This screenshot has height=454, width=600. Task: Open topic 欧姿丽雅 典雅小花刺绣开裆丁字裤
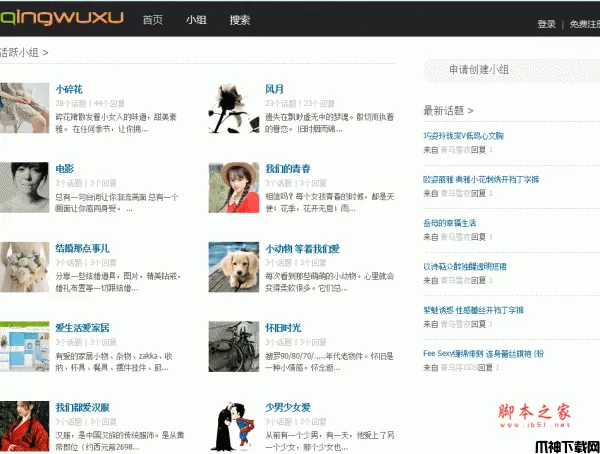[481, 180]
